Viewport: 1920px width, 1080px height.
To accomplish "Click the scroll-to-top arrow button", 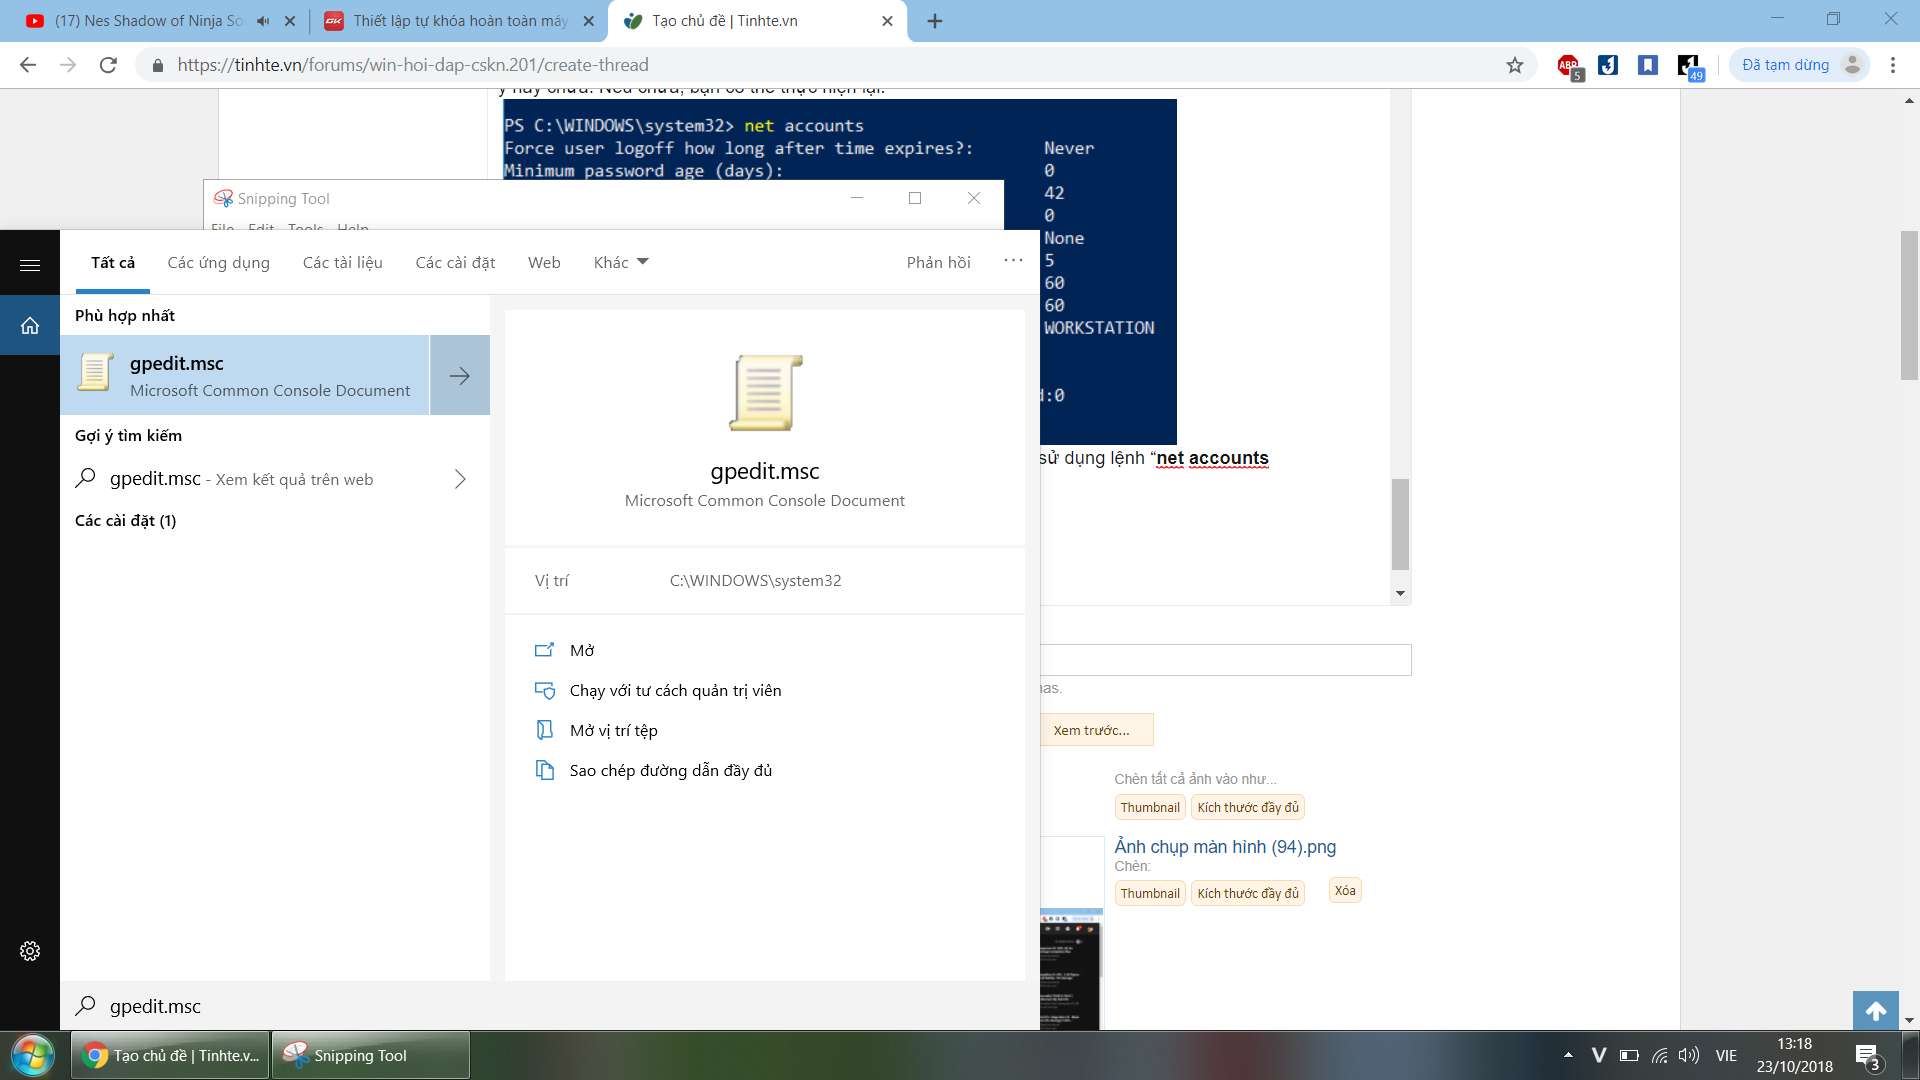I will pyautogui.click(x=1876, y=1011).
